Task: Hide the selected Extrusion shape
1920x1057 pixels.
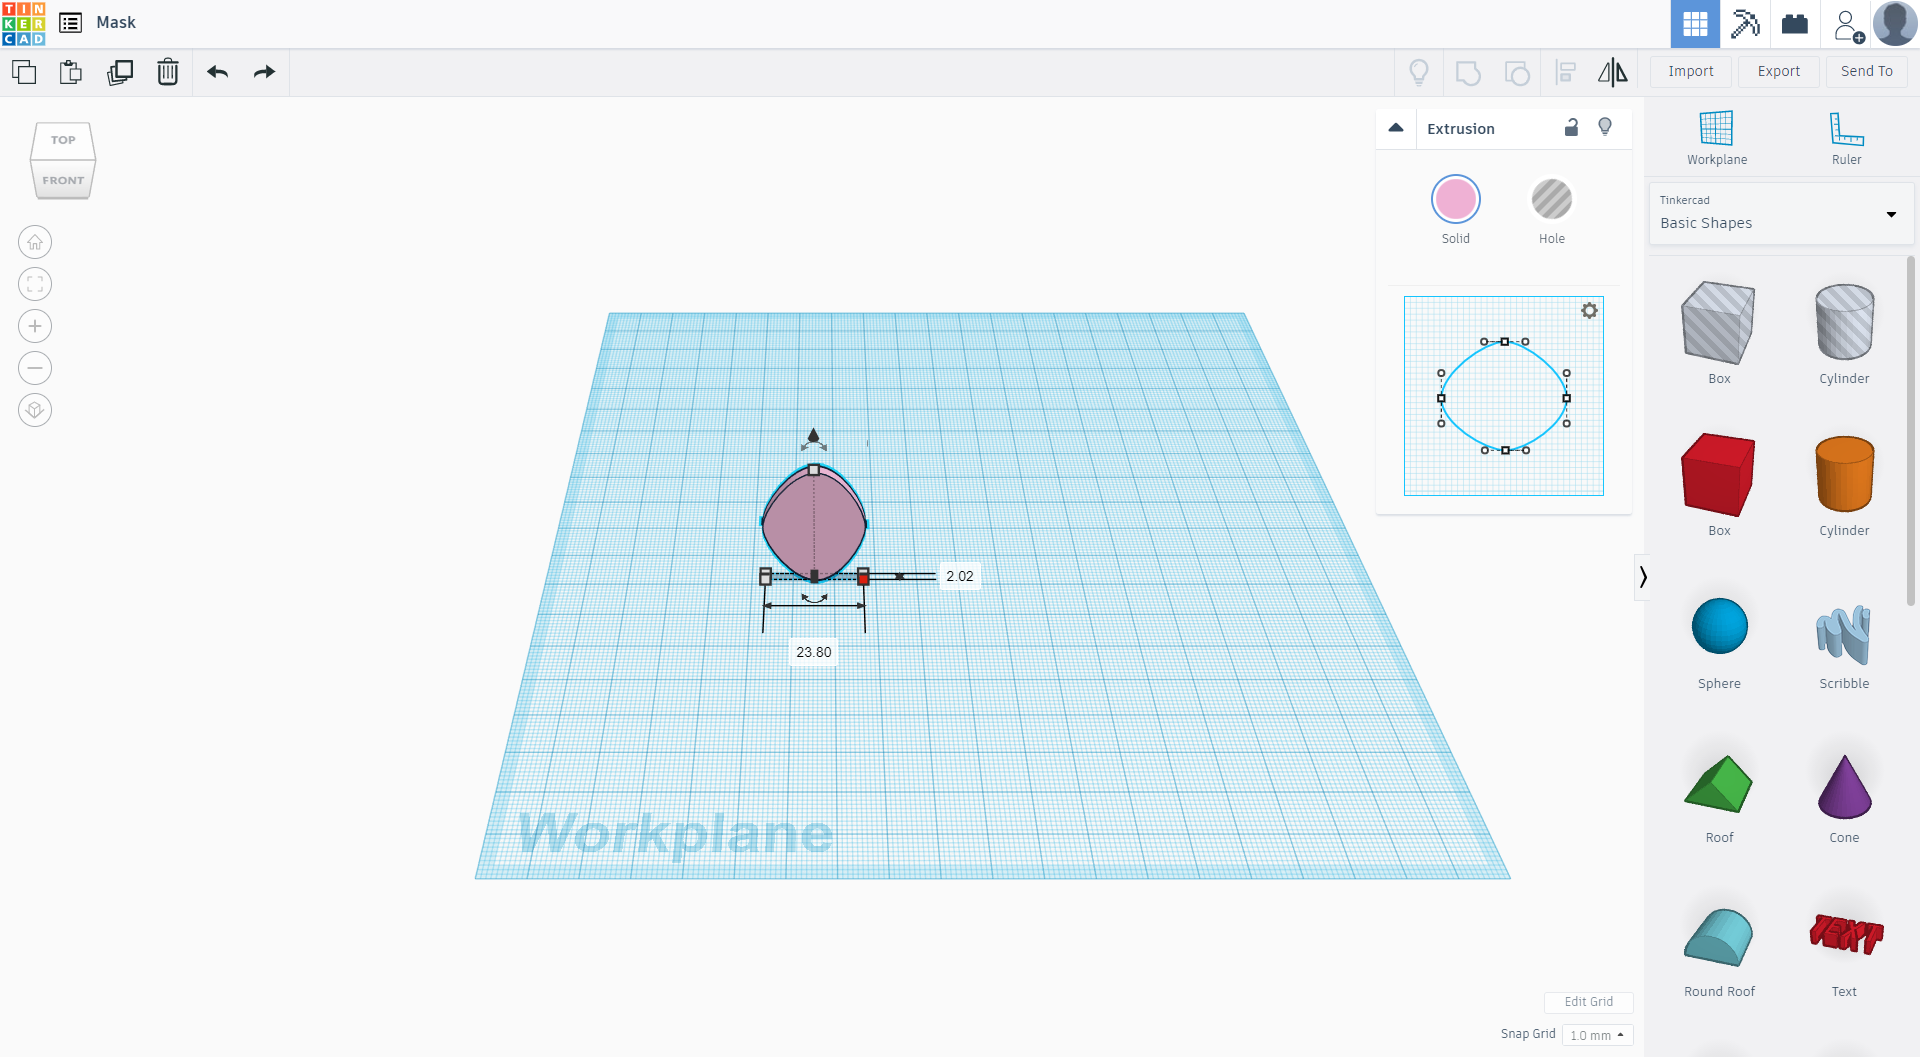Action: [x=1605, y=127]
